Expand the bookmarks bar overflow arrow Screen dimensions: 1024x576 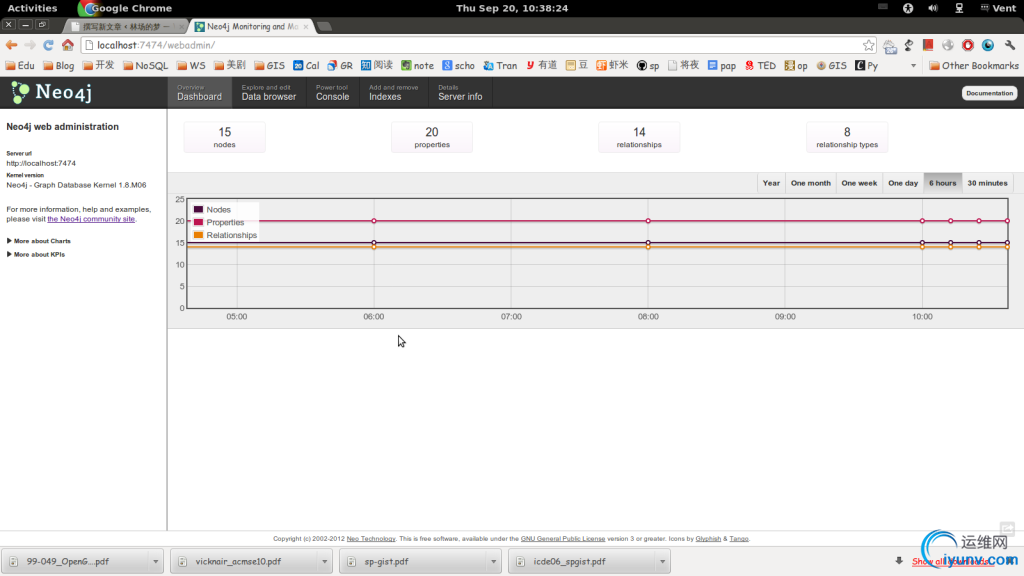(913, 65)
